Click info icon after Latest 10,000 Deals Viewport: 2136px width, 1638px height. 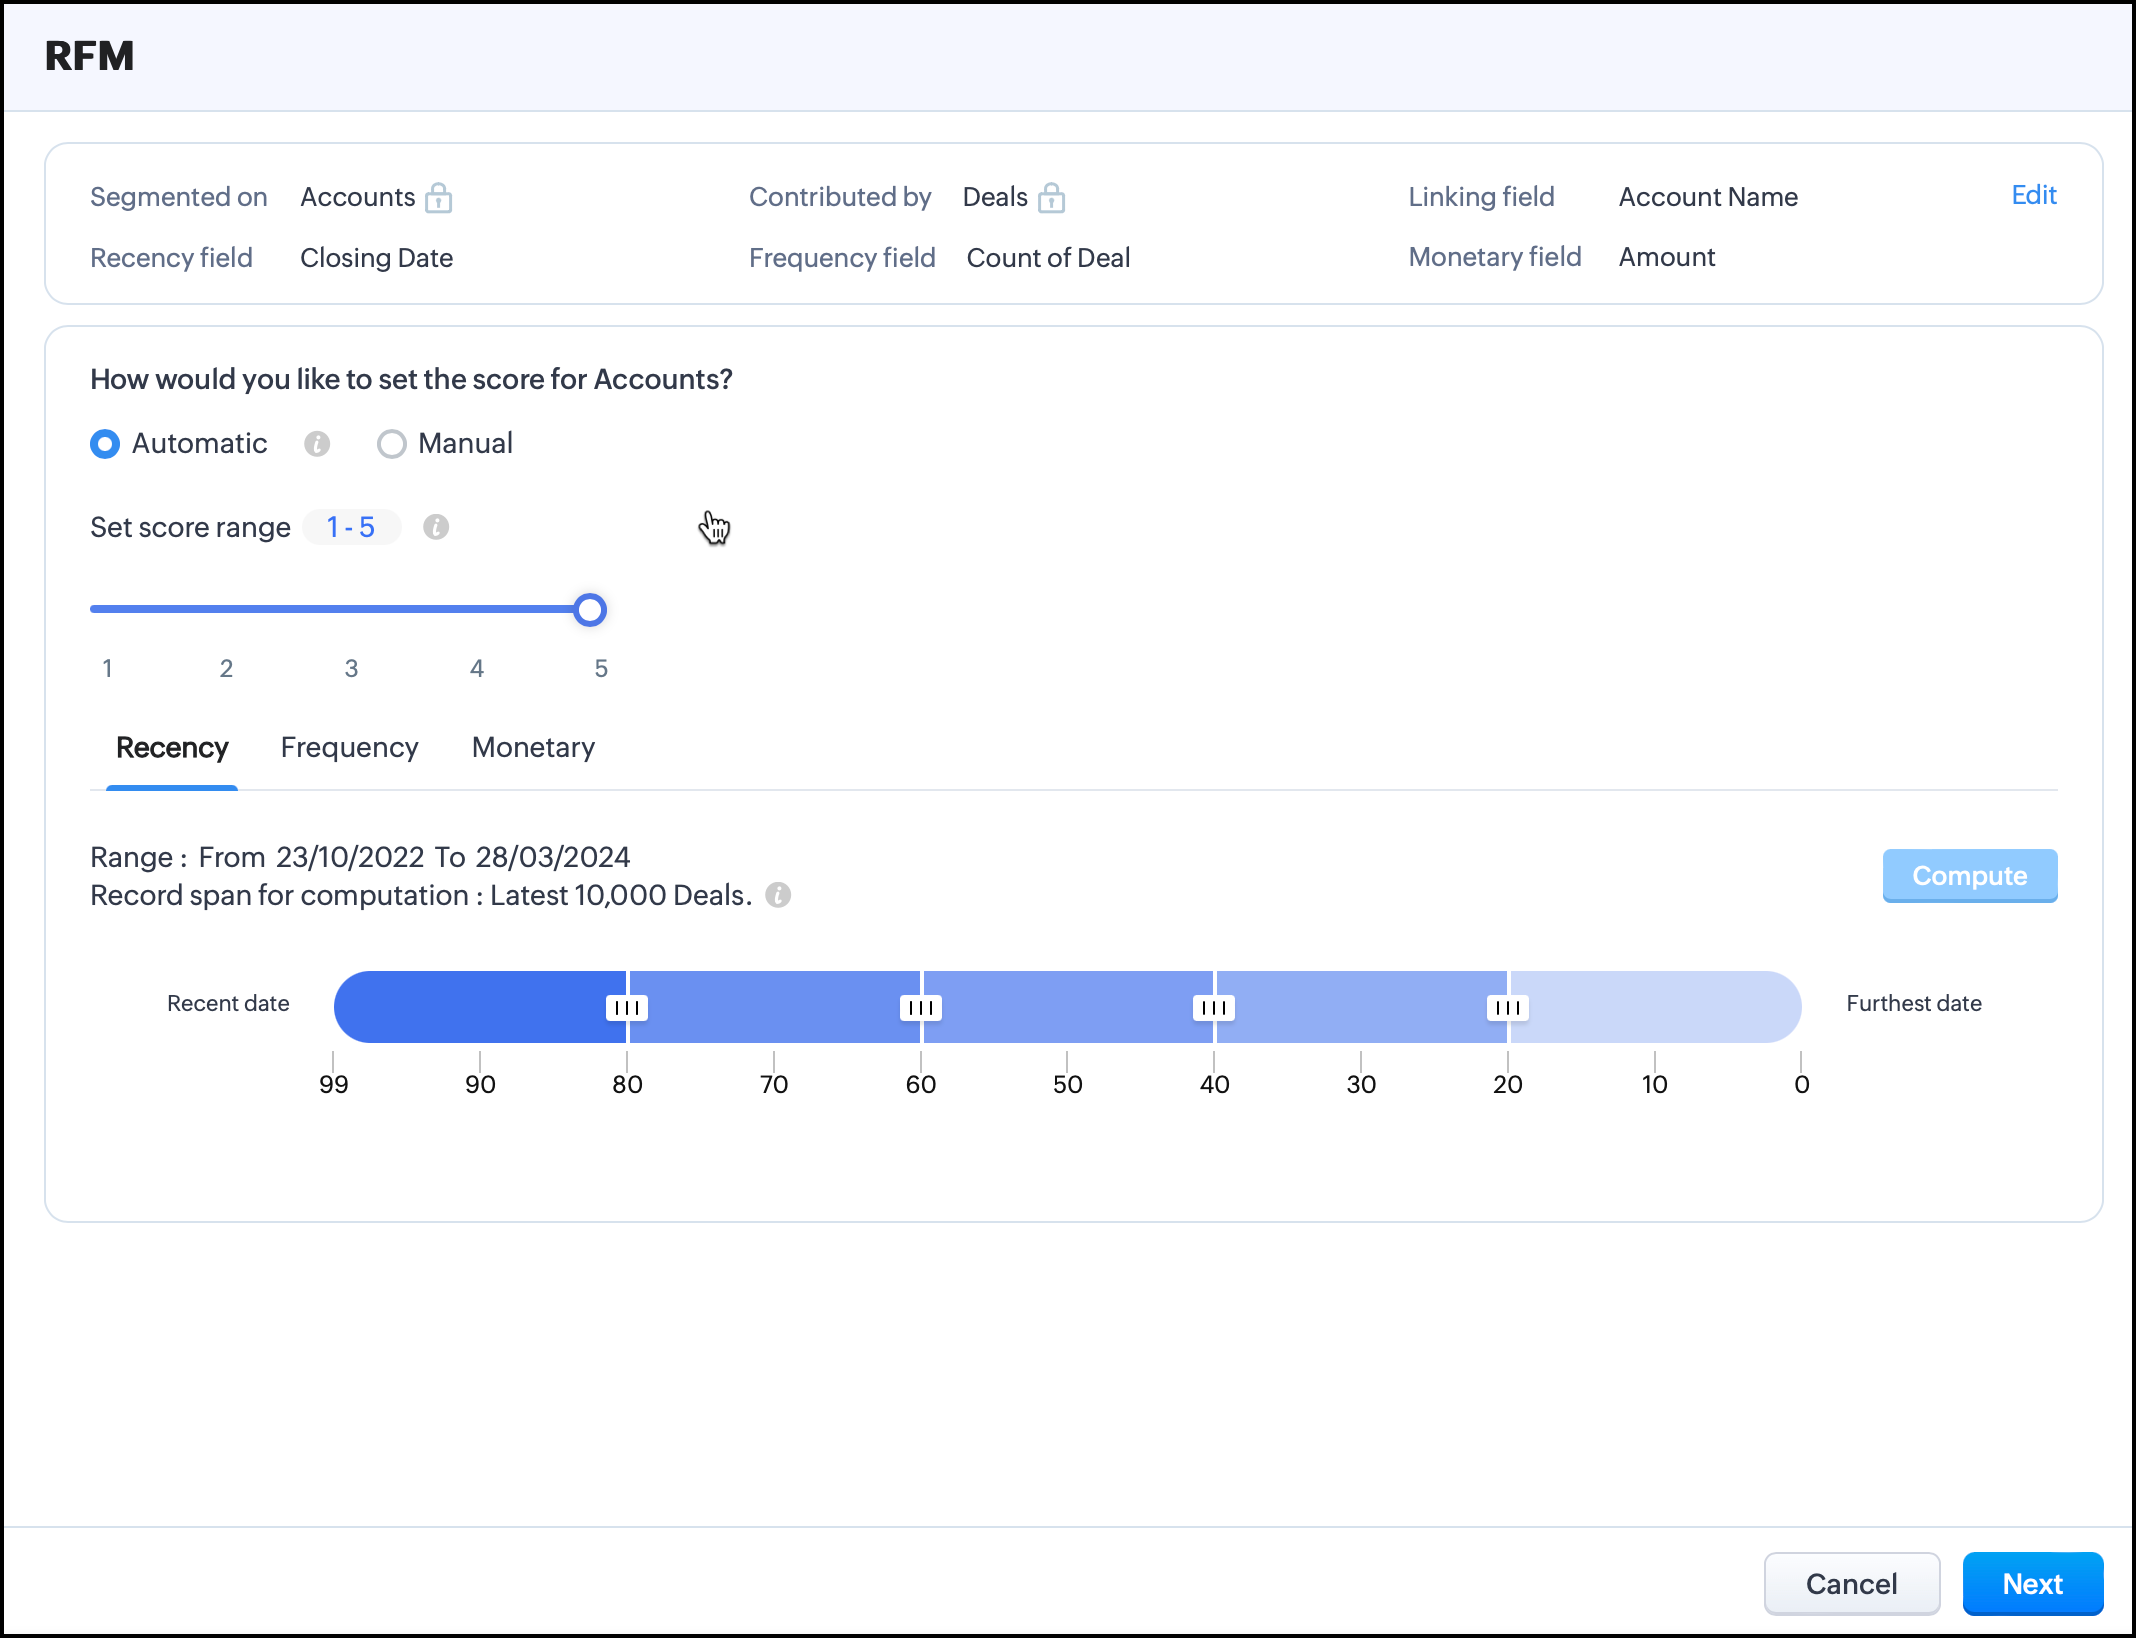pyautogui.click(x=778, y=895)
